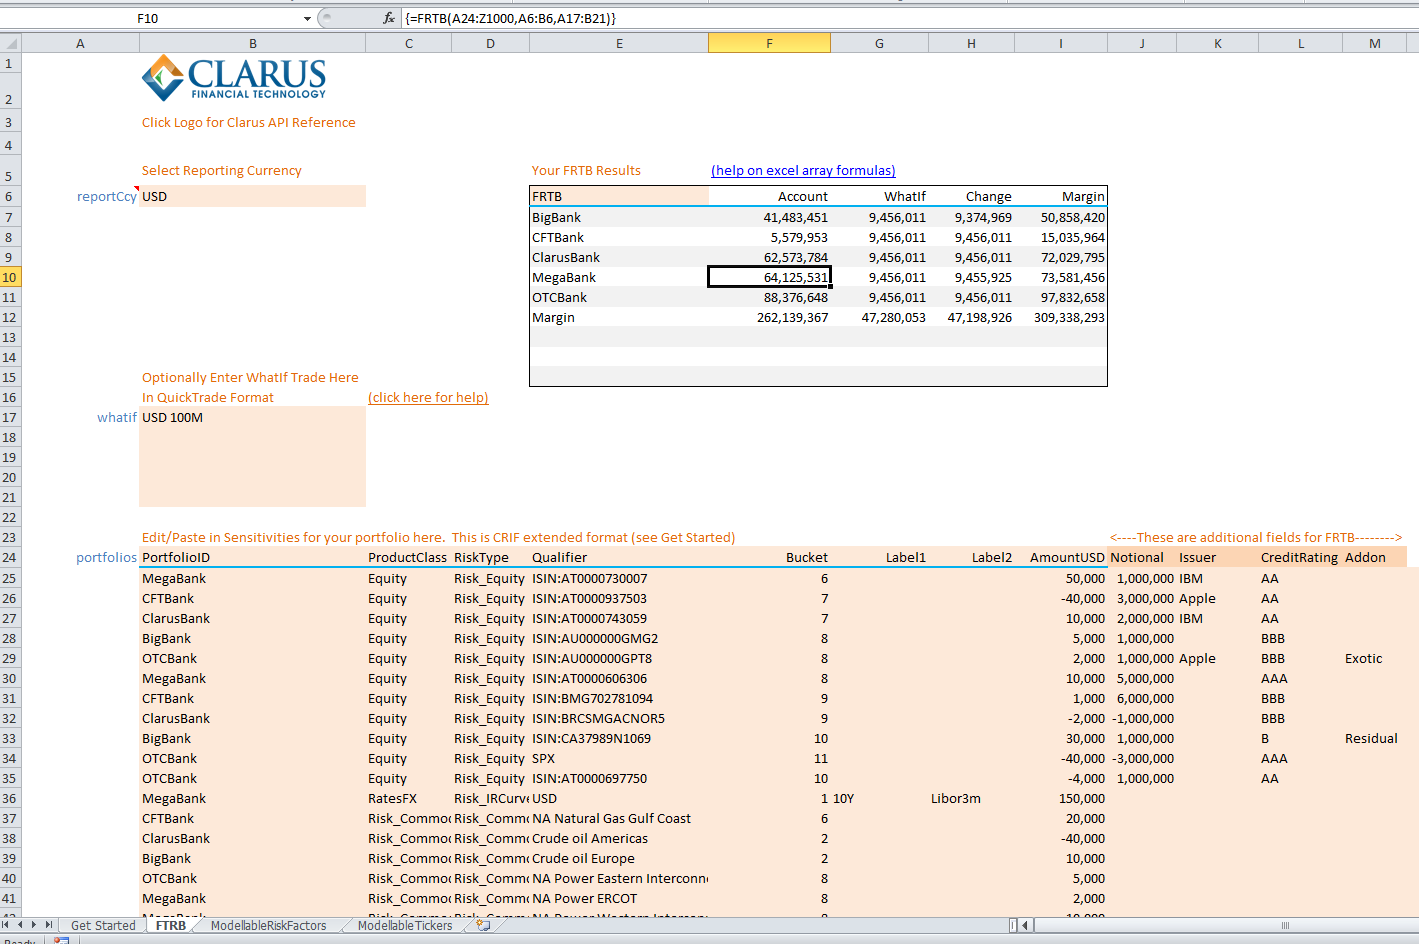Click the CFTBank Change value 9,456,011

point(971,237)
